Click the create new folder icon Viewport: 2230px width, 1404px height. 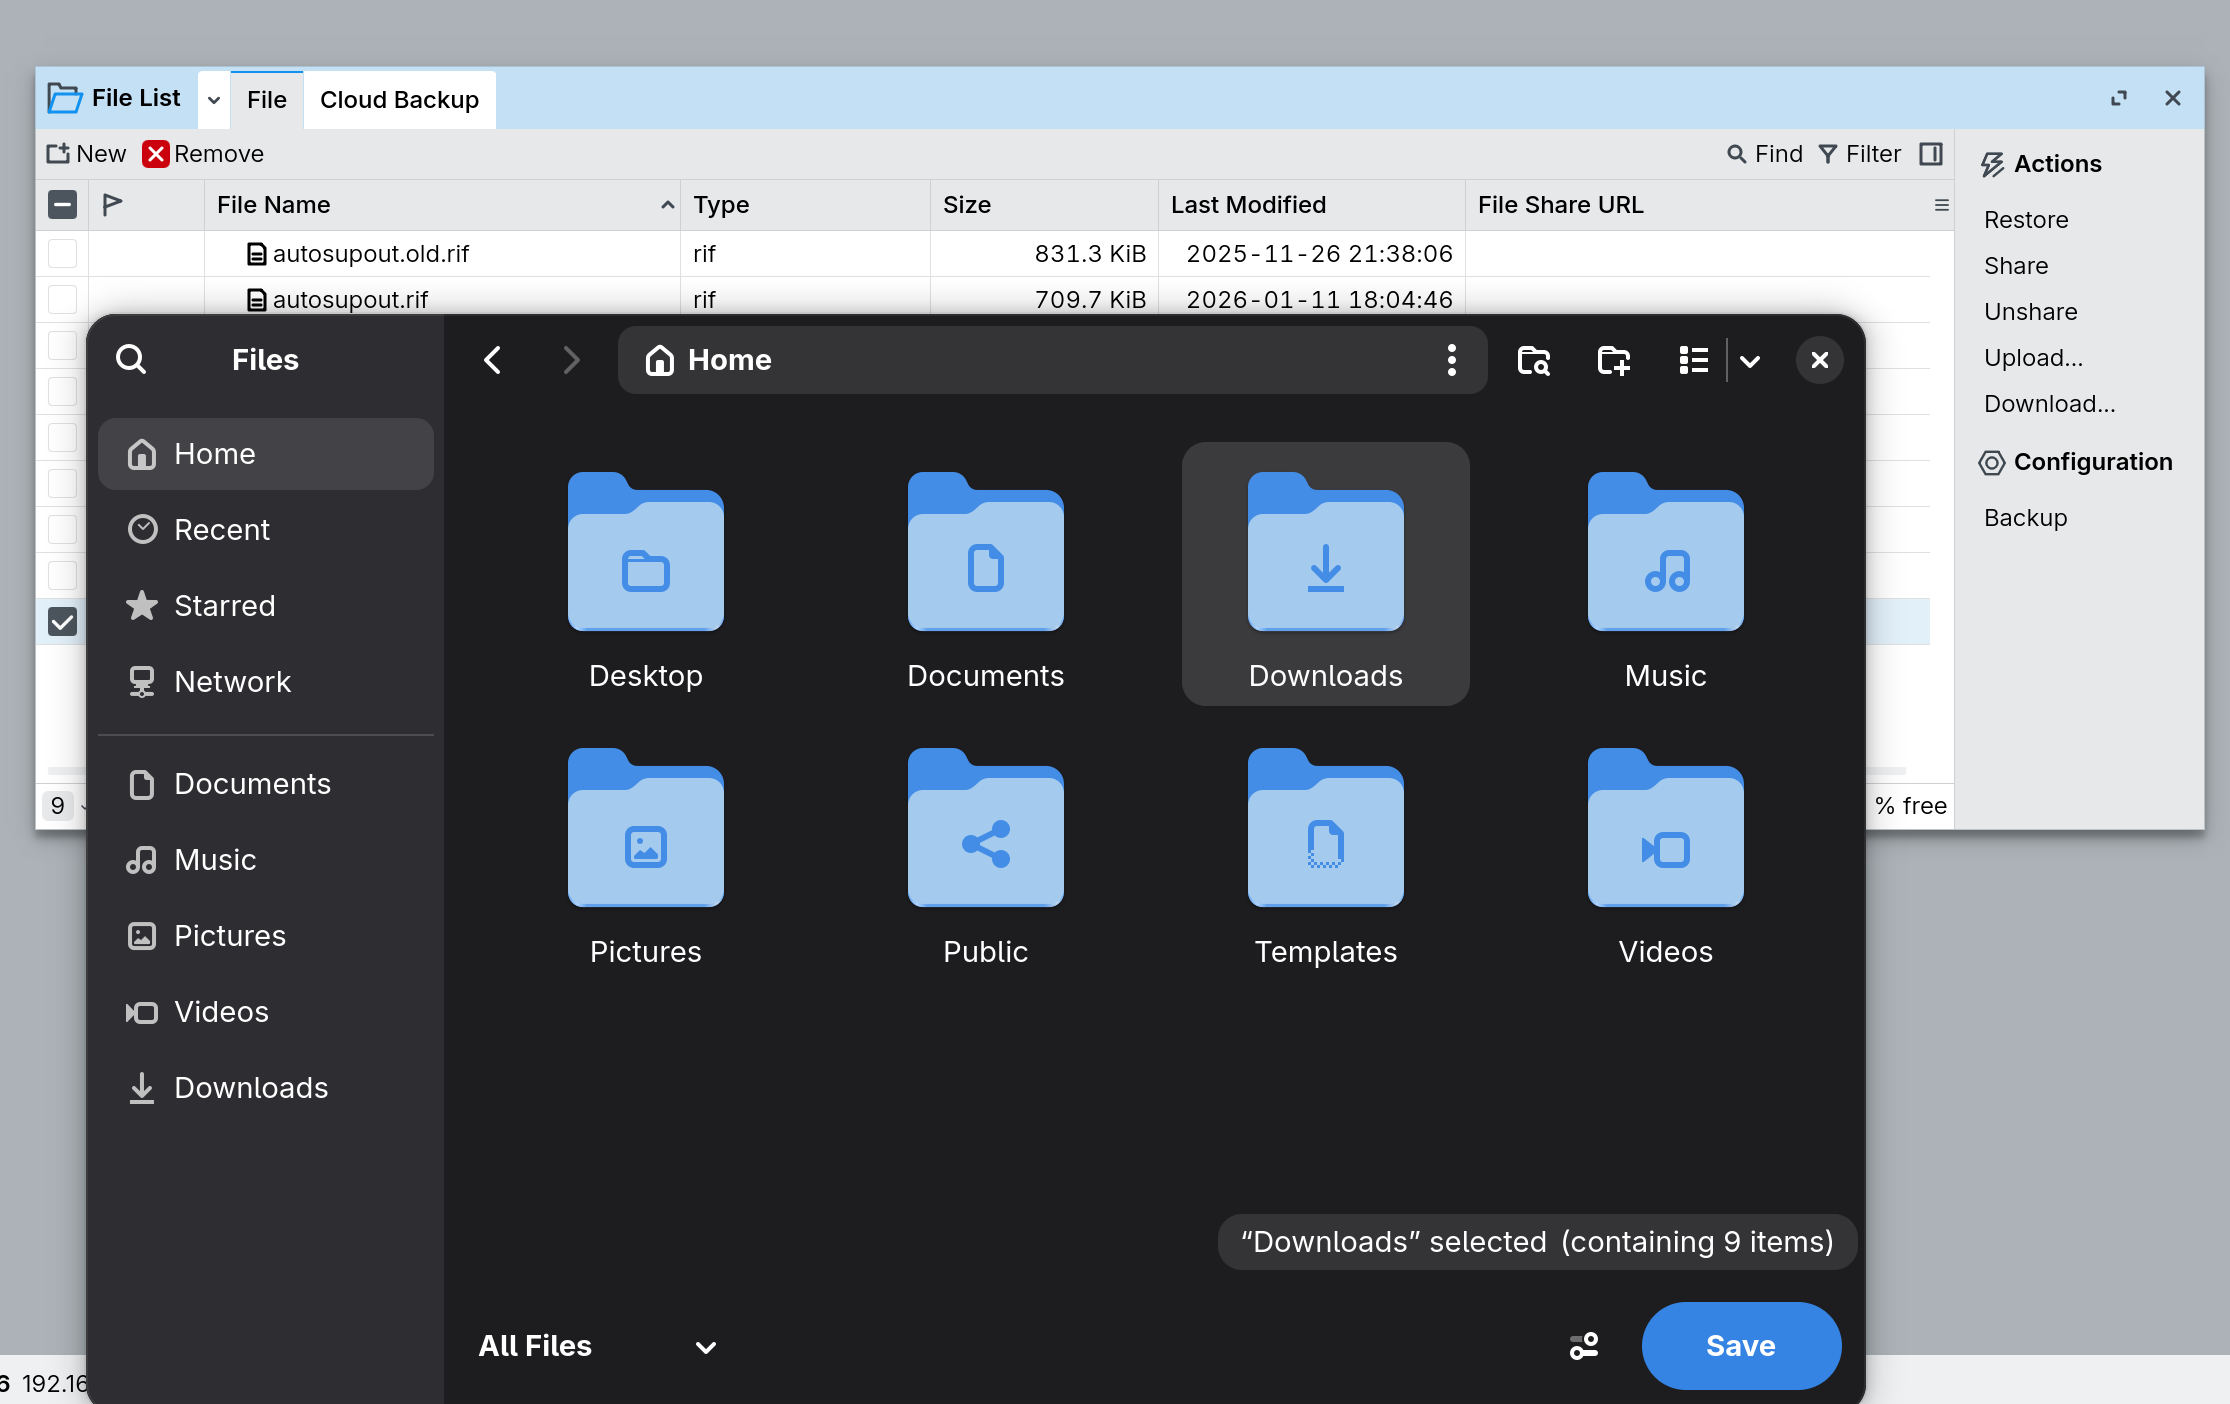[x=1613, y=360]
